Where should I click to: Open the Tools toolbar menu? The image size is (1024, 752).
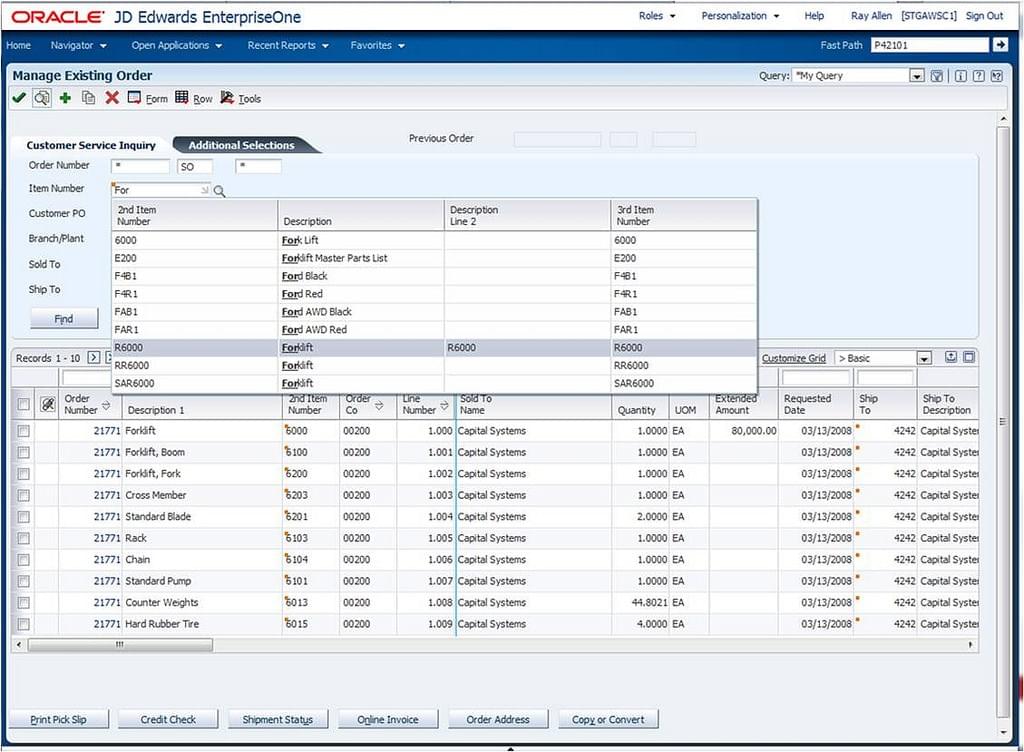click(x=241, y=98)
